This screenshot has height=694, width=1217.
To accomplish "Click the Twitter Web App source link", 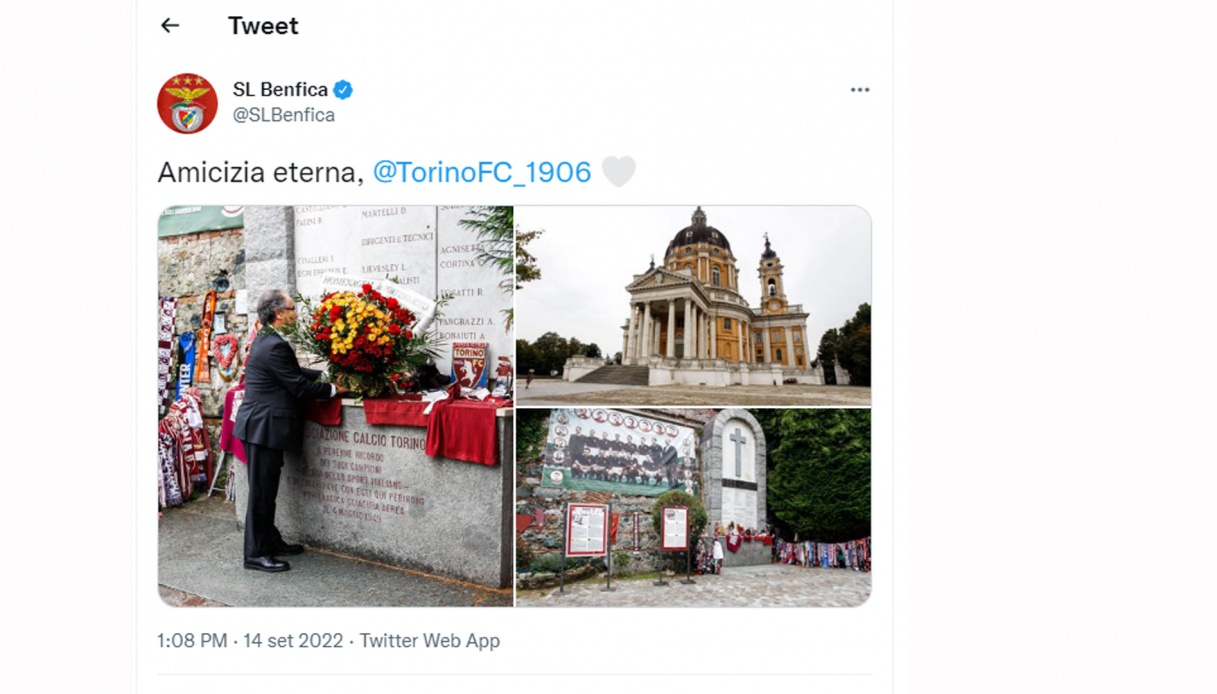I will [x=430, y=641].
